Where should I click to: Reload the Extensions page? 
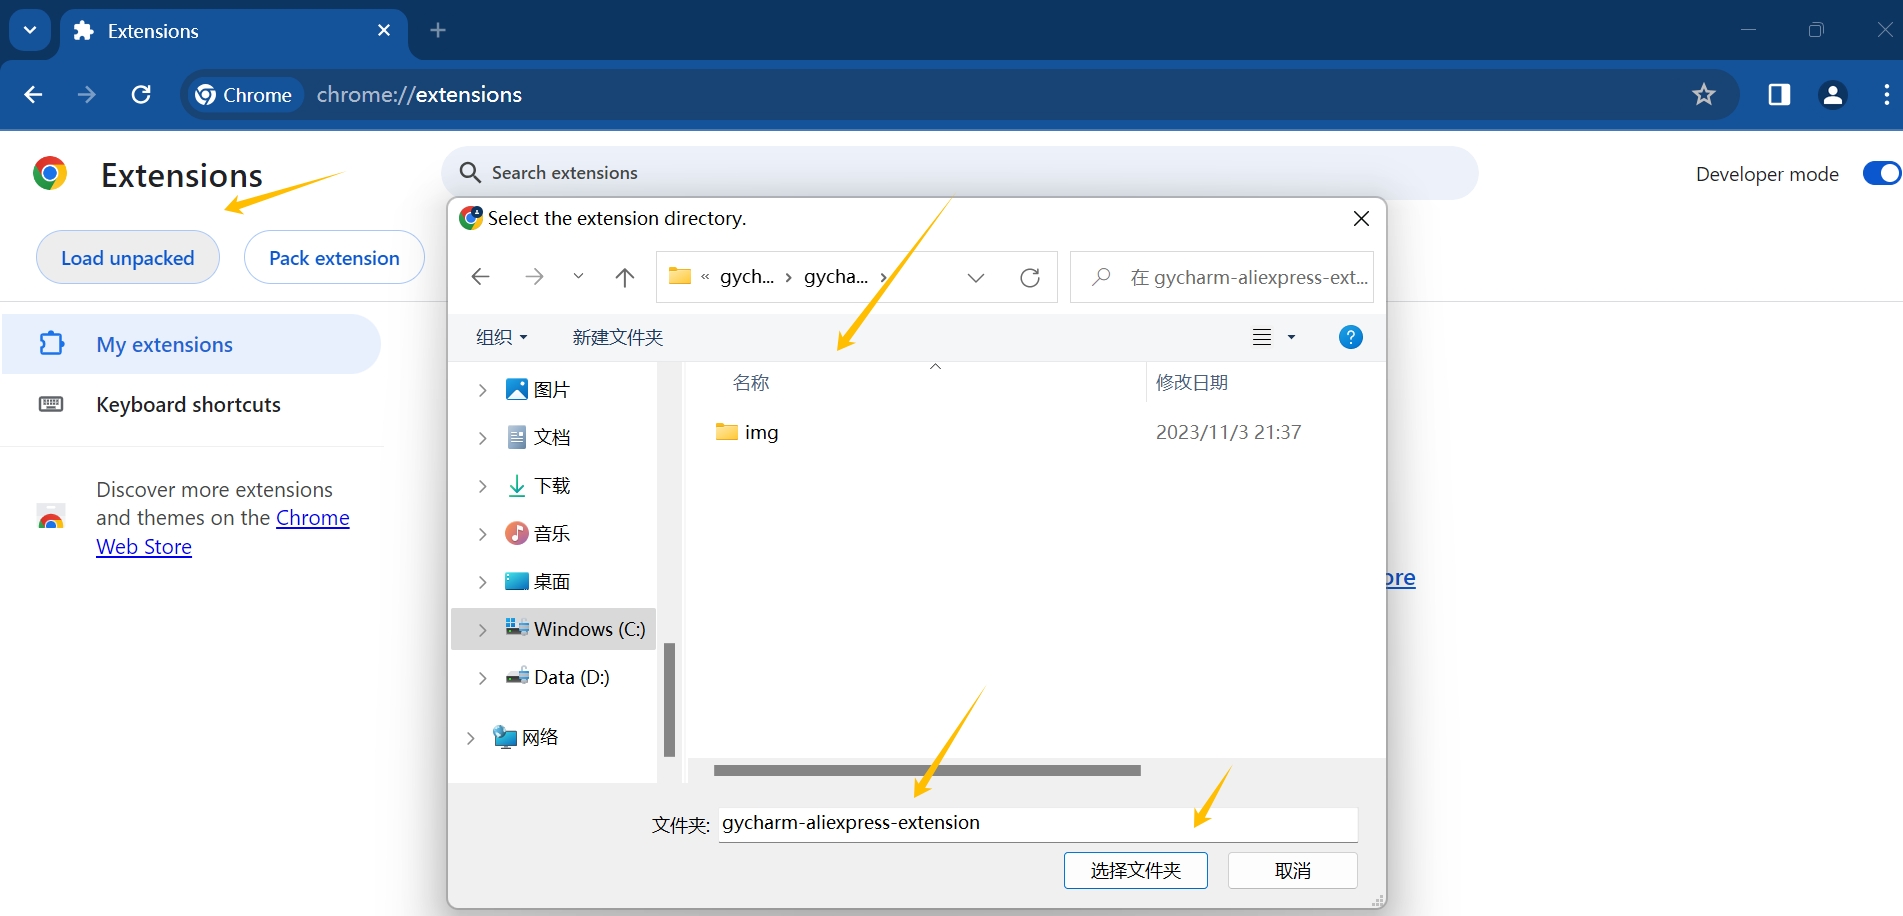[141, 94]
